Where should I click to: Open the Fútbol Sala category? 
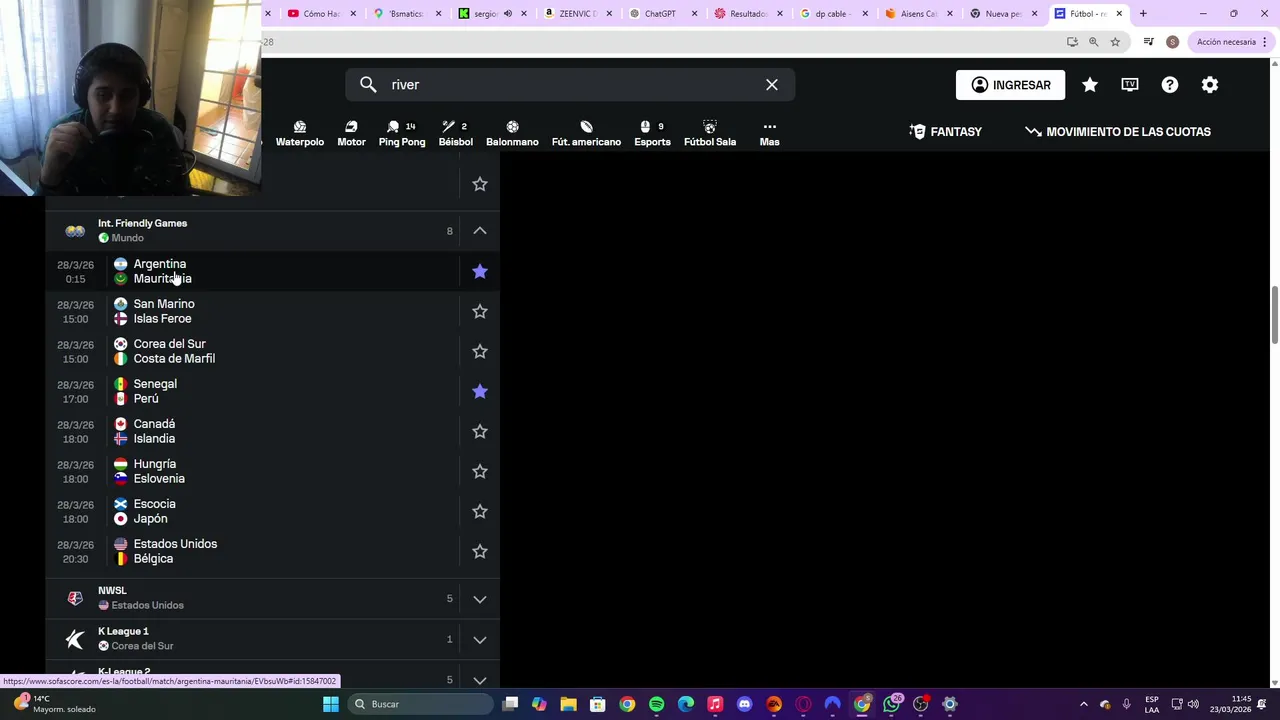coord(710,133)
